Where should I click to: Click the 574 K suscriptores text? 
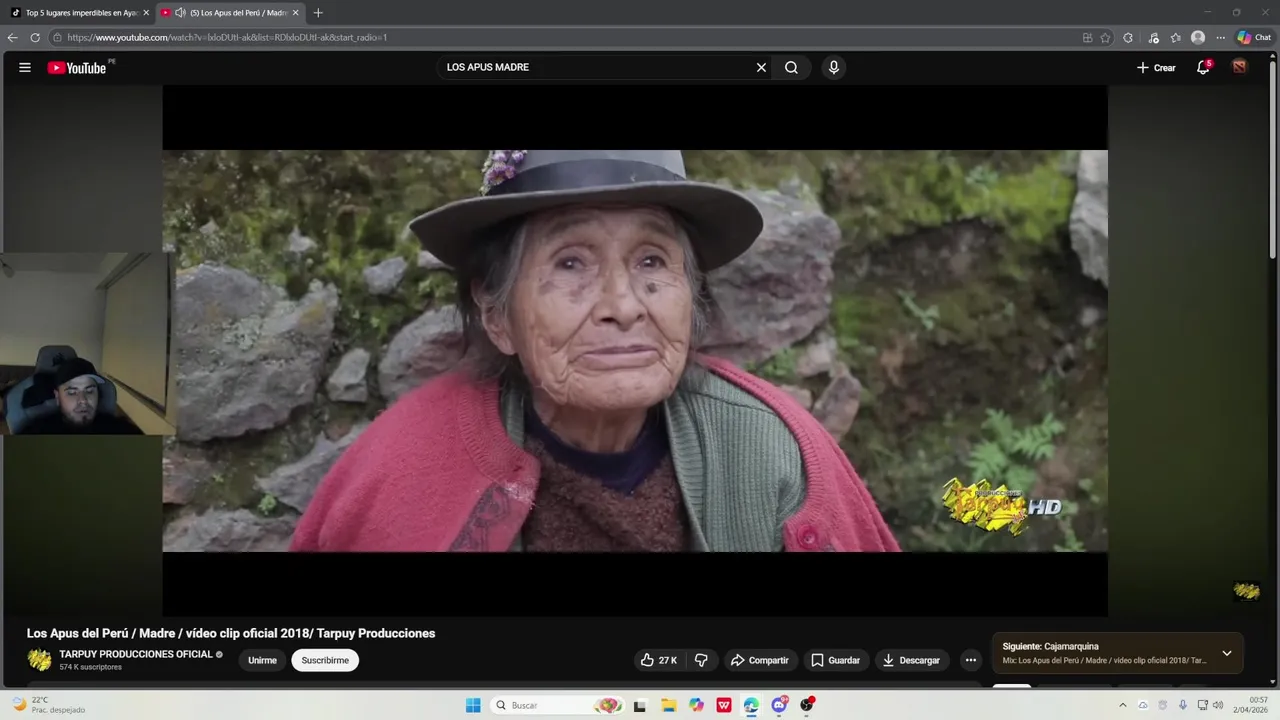[x=90, y=667]
